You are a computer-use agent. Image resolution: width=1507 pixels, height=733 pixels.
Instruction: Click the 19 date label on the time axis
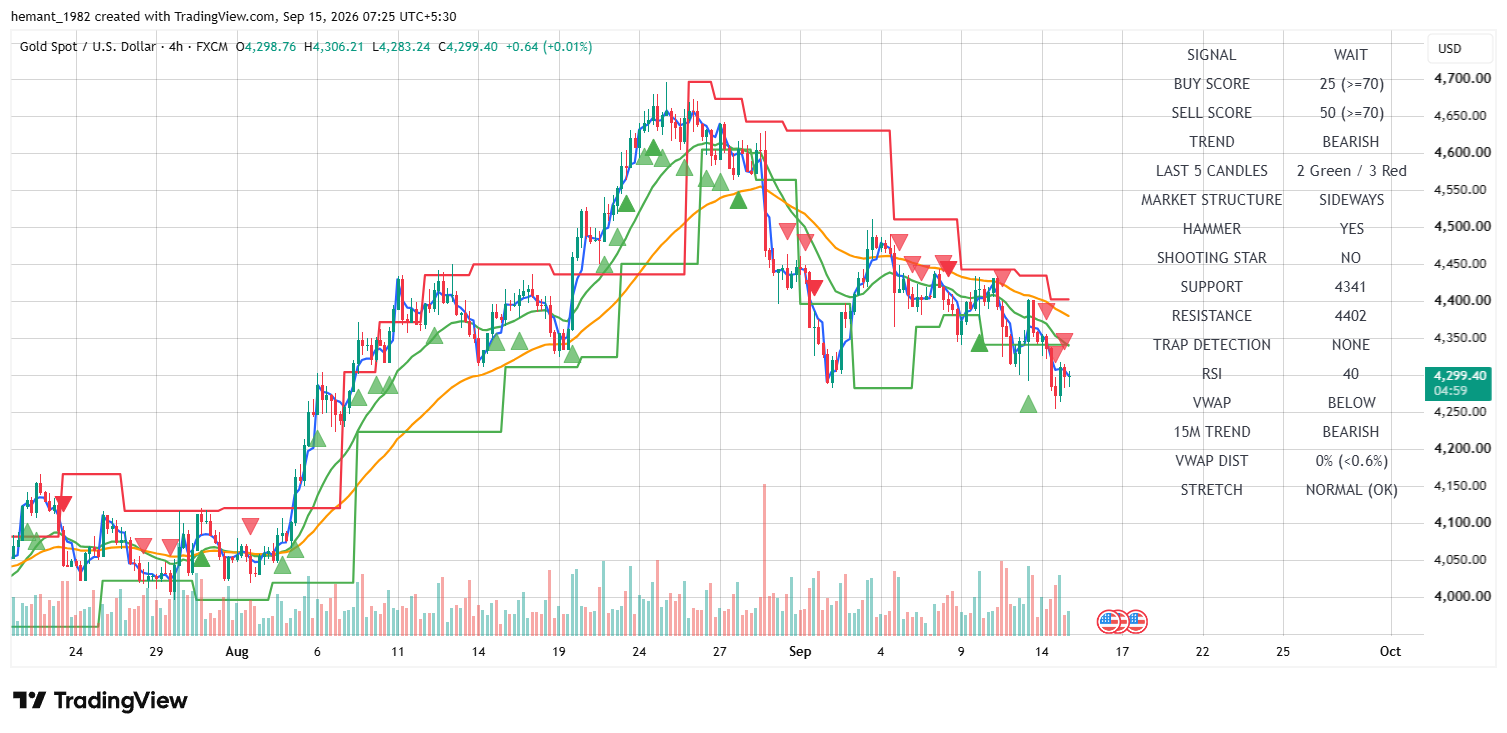click(x=558, y=651)
